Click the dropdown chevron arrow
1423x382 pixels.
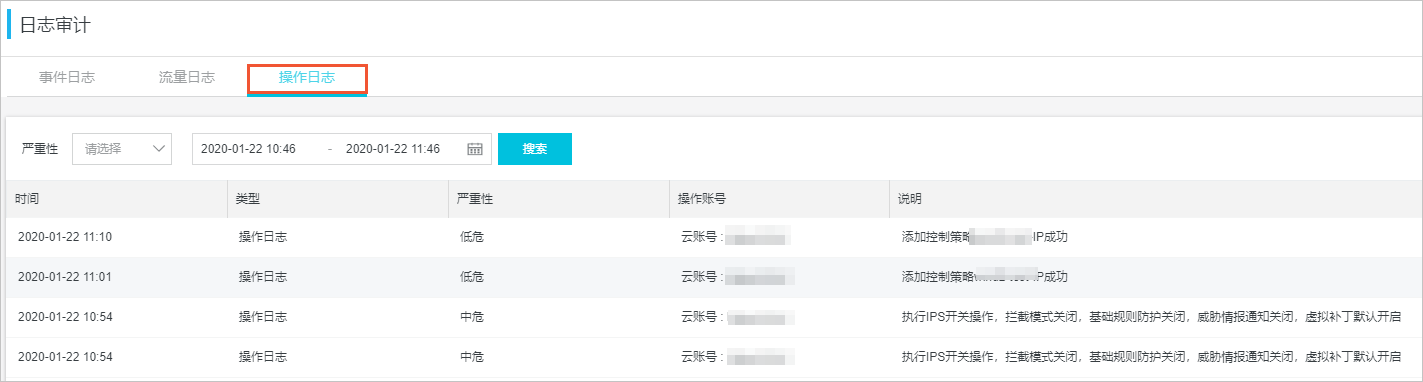coord(159,148)
